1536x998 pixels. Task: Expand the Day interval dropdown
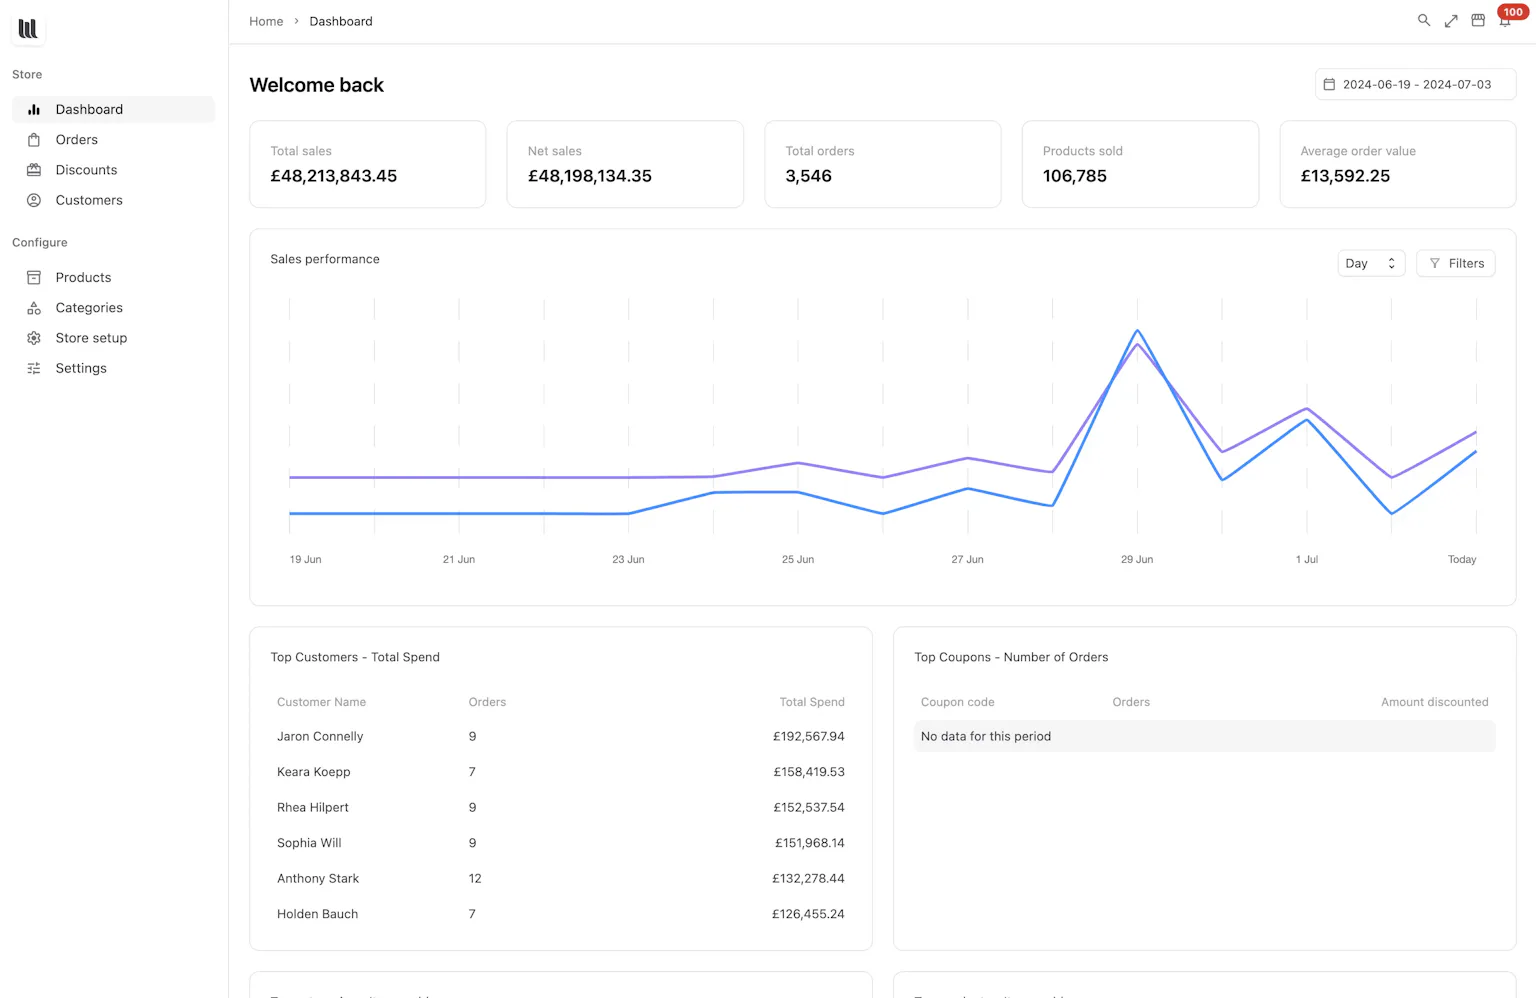coord(1371,263)
